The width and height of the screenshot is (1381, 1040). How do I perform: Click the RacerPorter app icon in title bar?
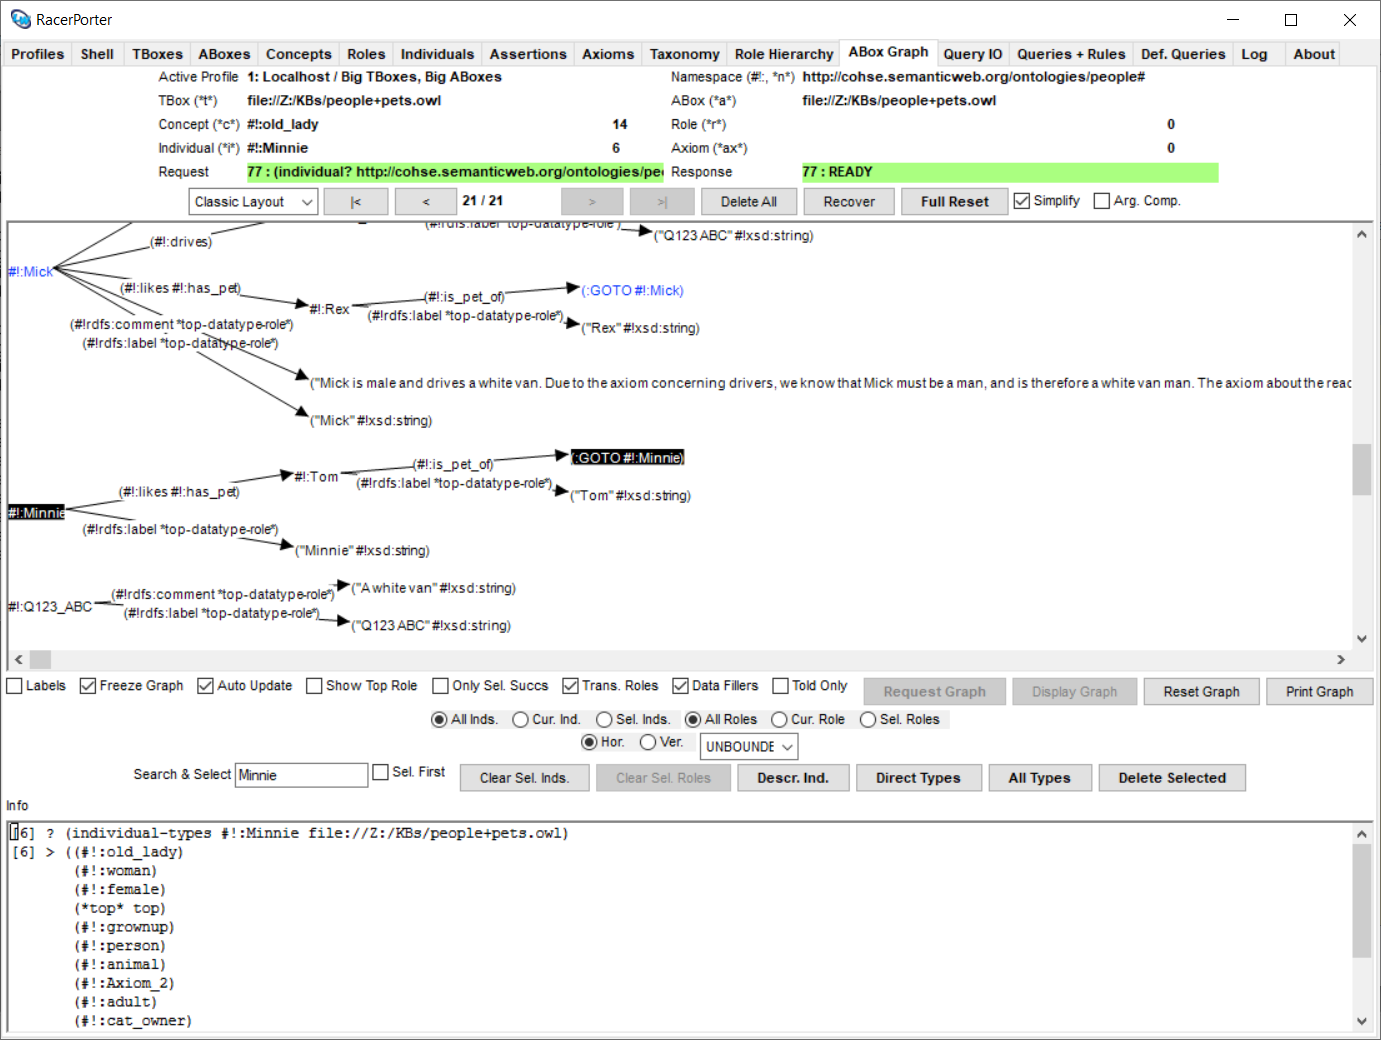coord(20,19)
